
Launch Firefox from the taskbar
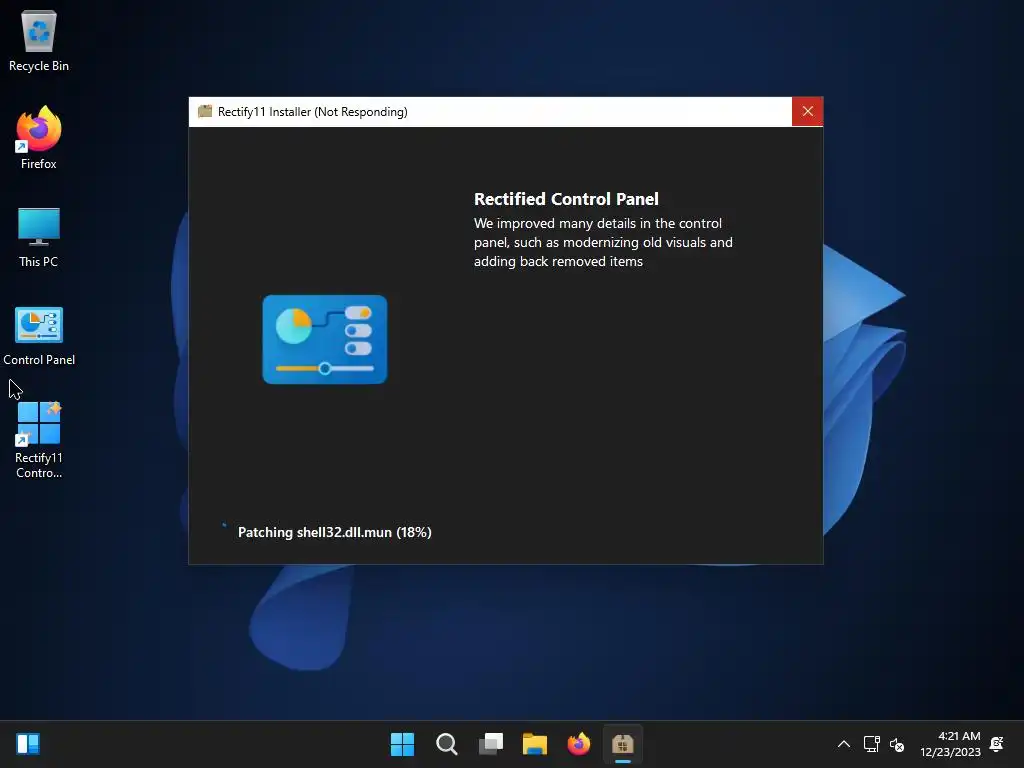point(579,744)
